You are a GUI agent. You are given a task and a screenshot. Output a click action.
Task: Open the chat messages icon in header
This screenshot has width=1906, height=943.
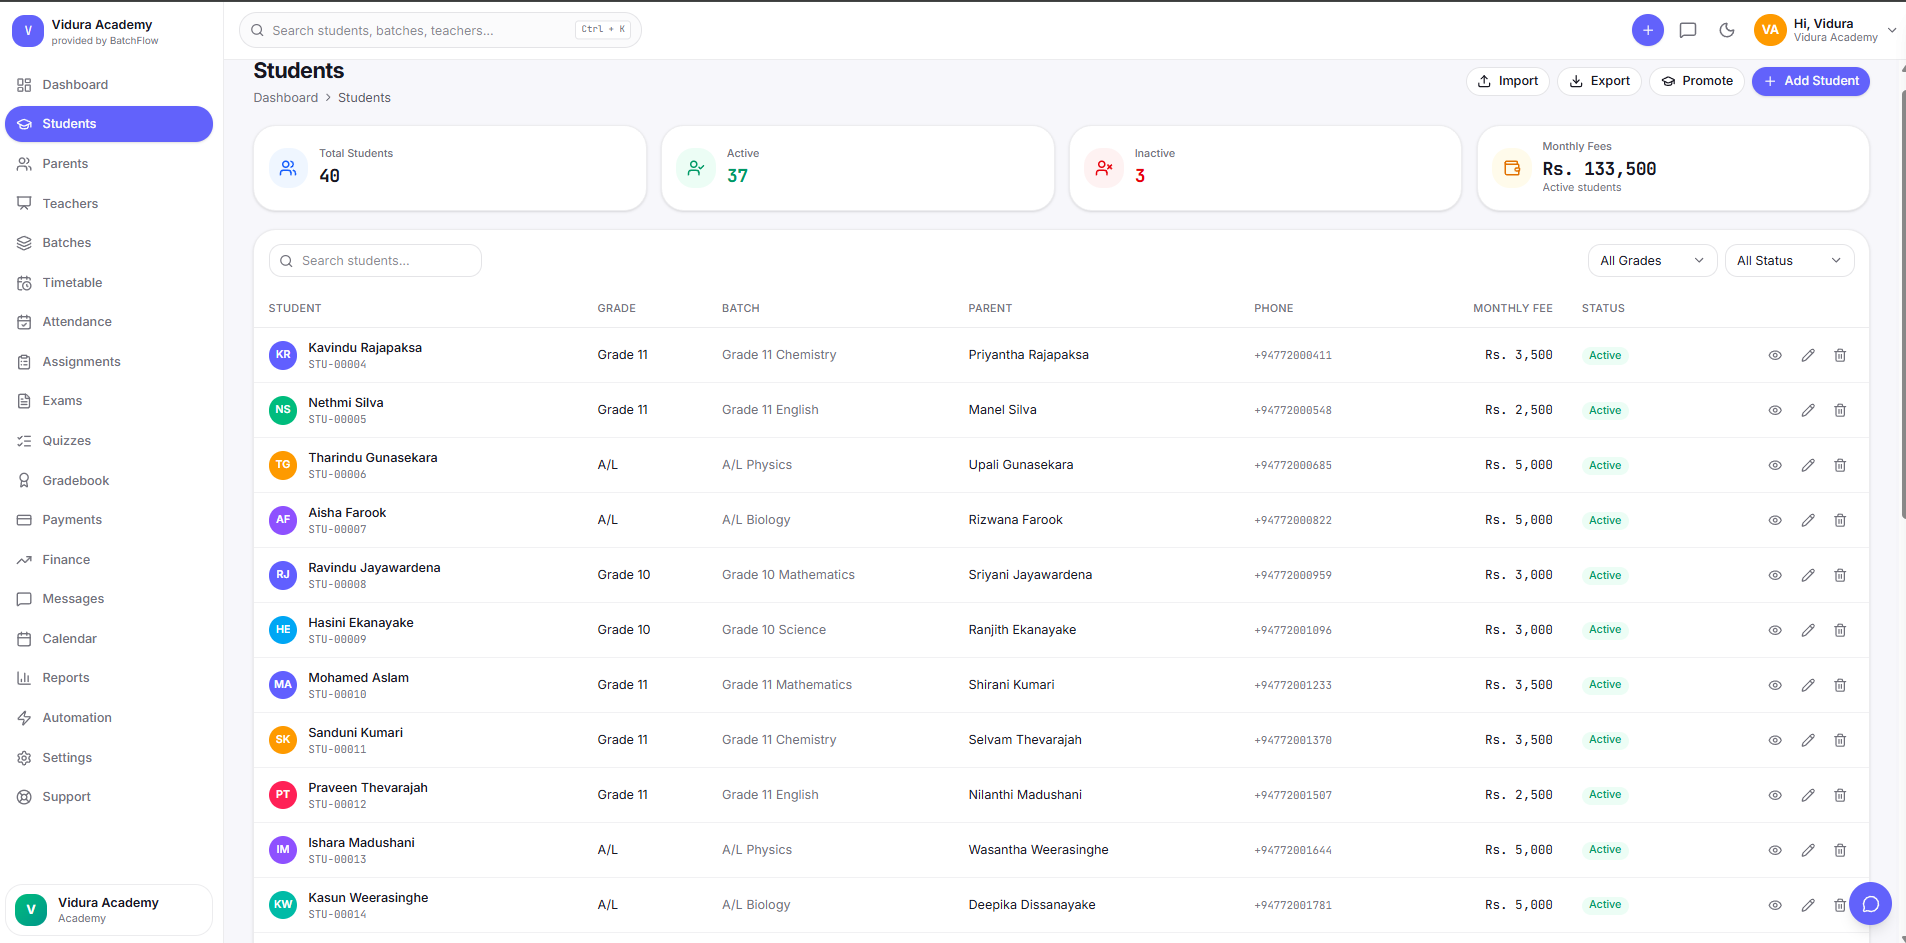tap(1688, 30)
